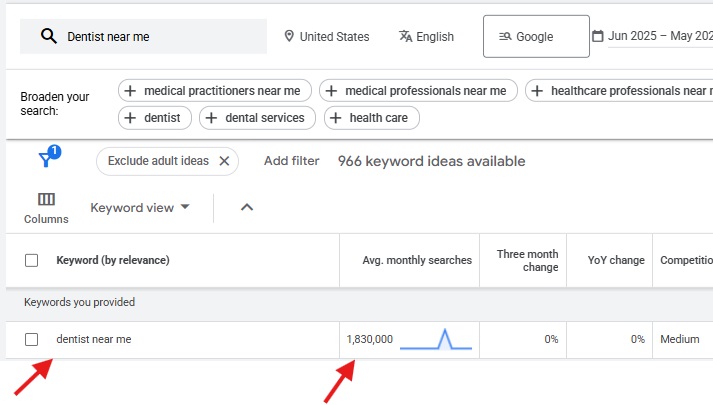The height and width of the screenshot is (405, 713).
Task: Collapse the panel with the up chevron
Action: [246, 207]
